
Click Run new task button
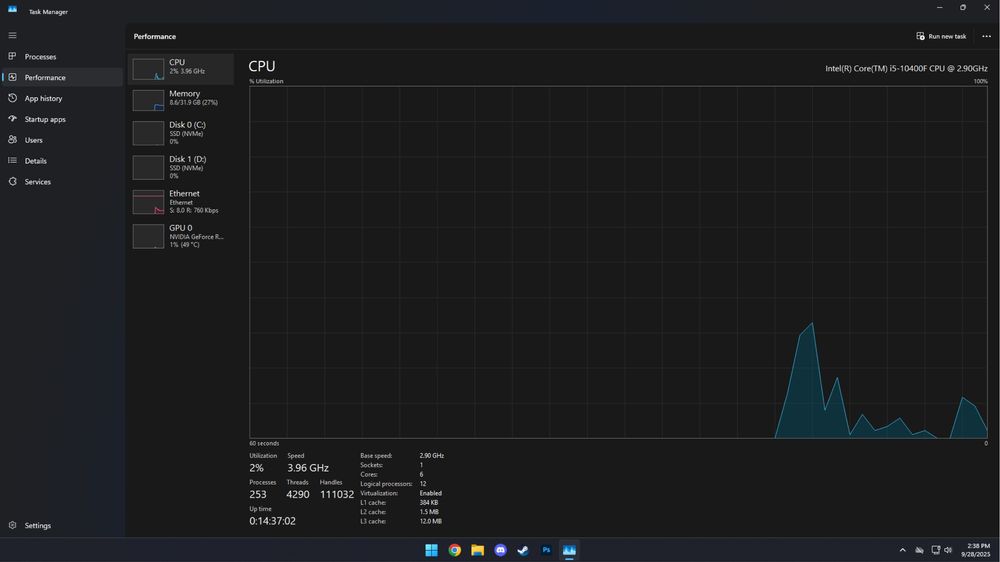pyautogui.click(x=941, y=36)
